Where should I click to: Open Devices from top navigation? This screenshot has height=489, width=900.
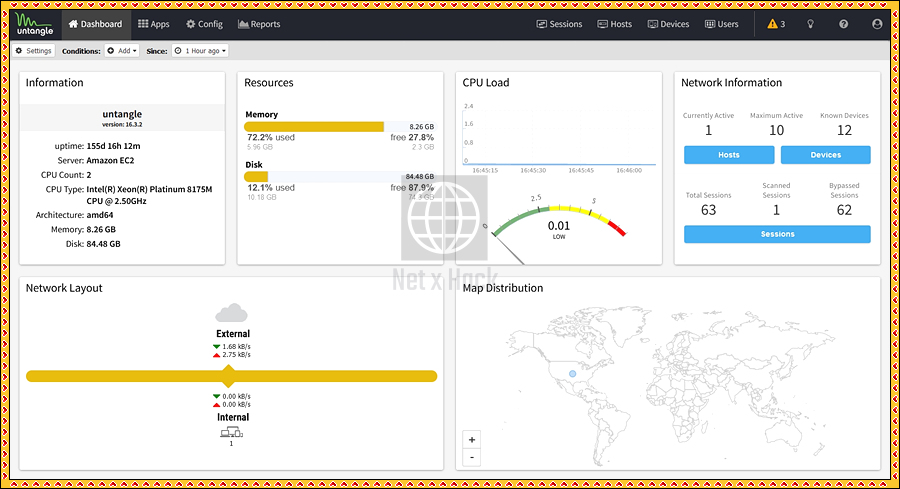pyautogui.click(x=668, y=24)
